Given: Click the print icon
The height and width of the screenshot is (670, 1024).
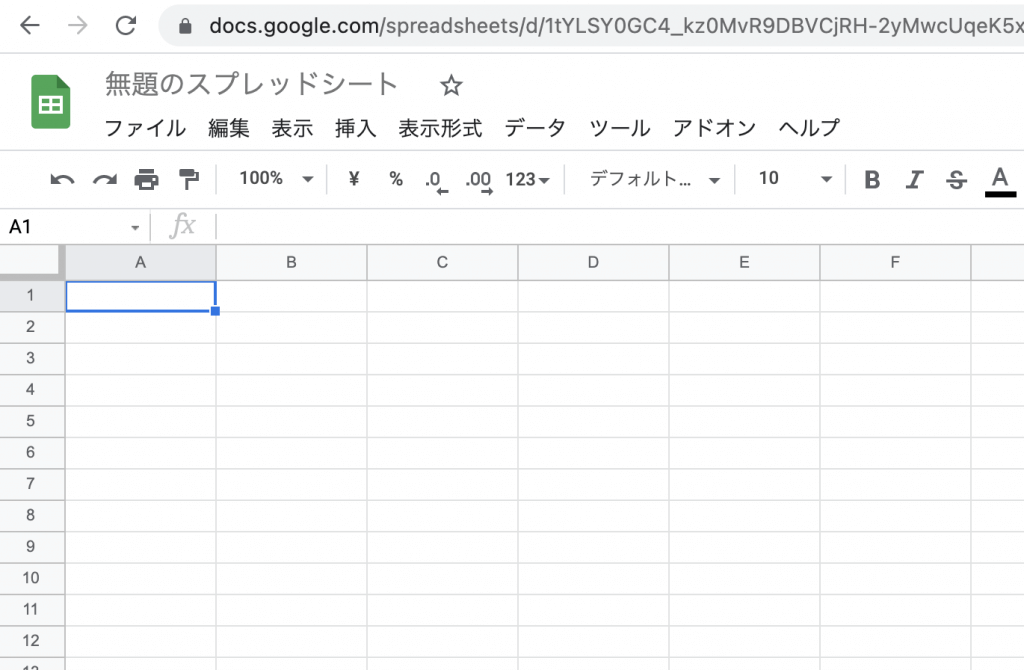Looking at the screenshot, I should 147,180.
